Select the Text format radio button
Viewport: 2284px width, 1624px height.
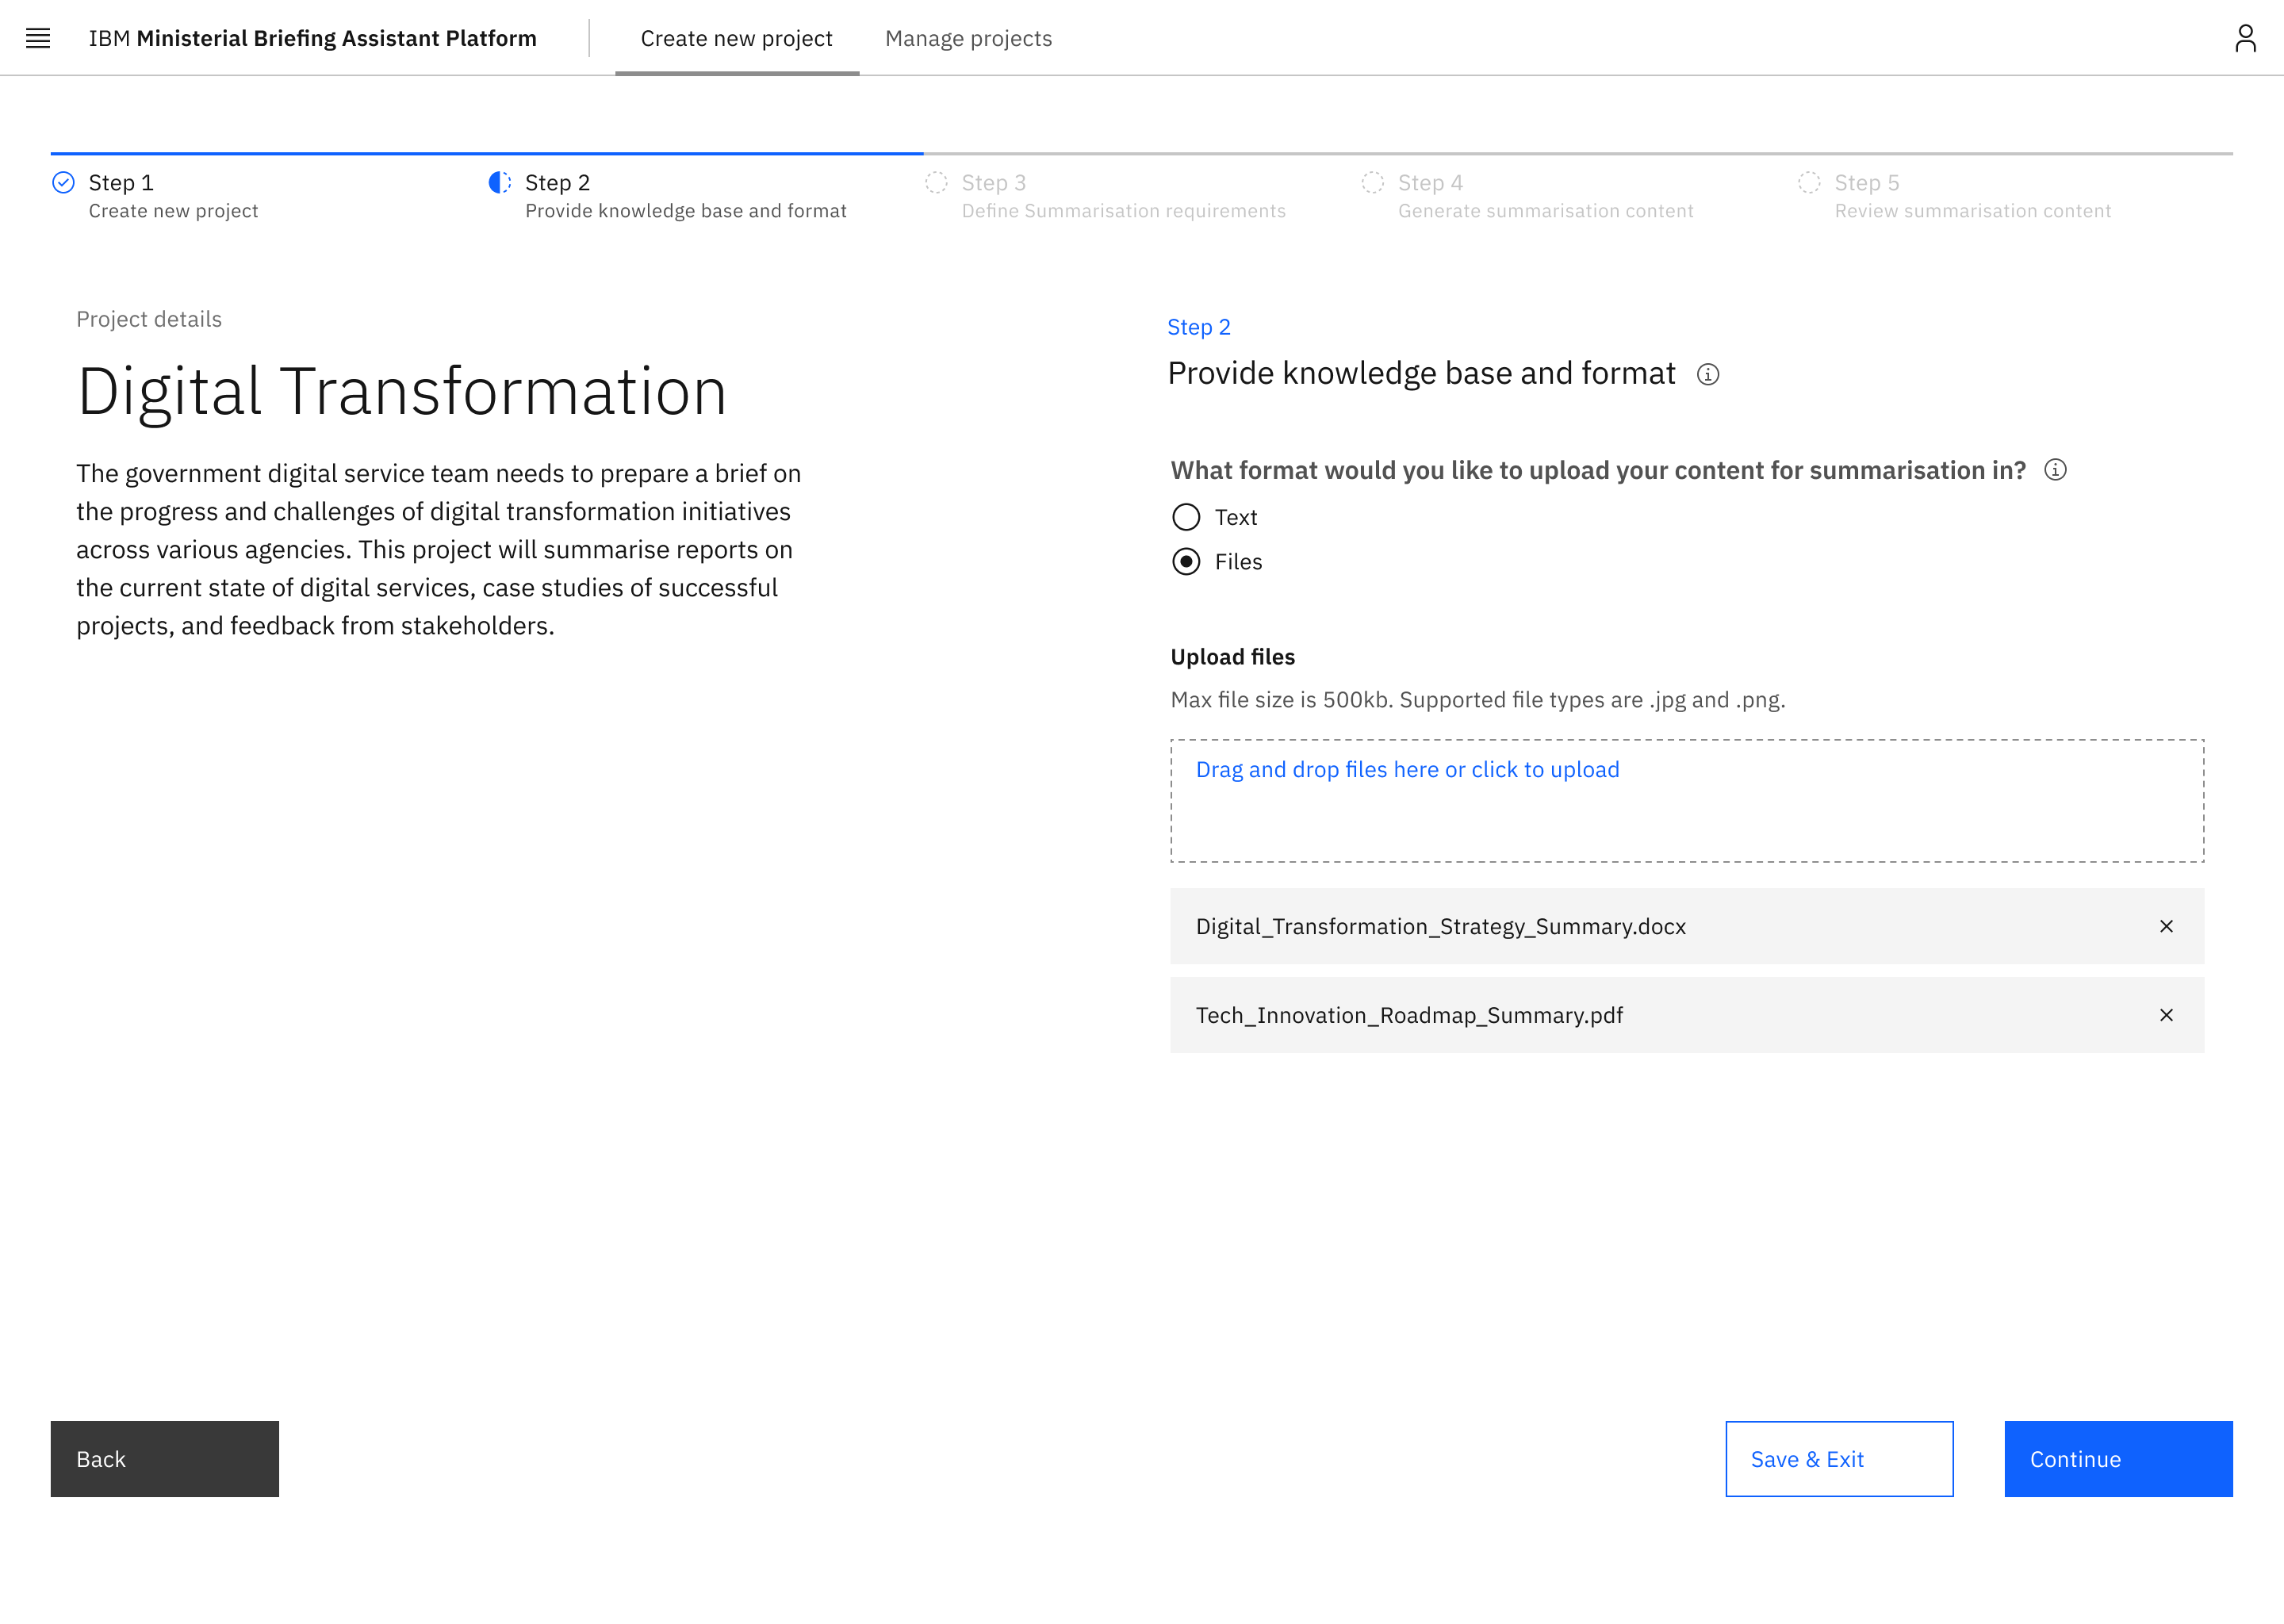[1186, 517]
